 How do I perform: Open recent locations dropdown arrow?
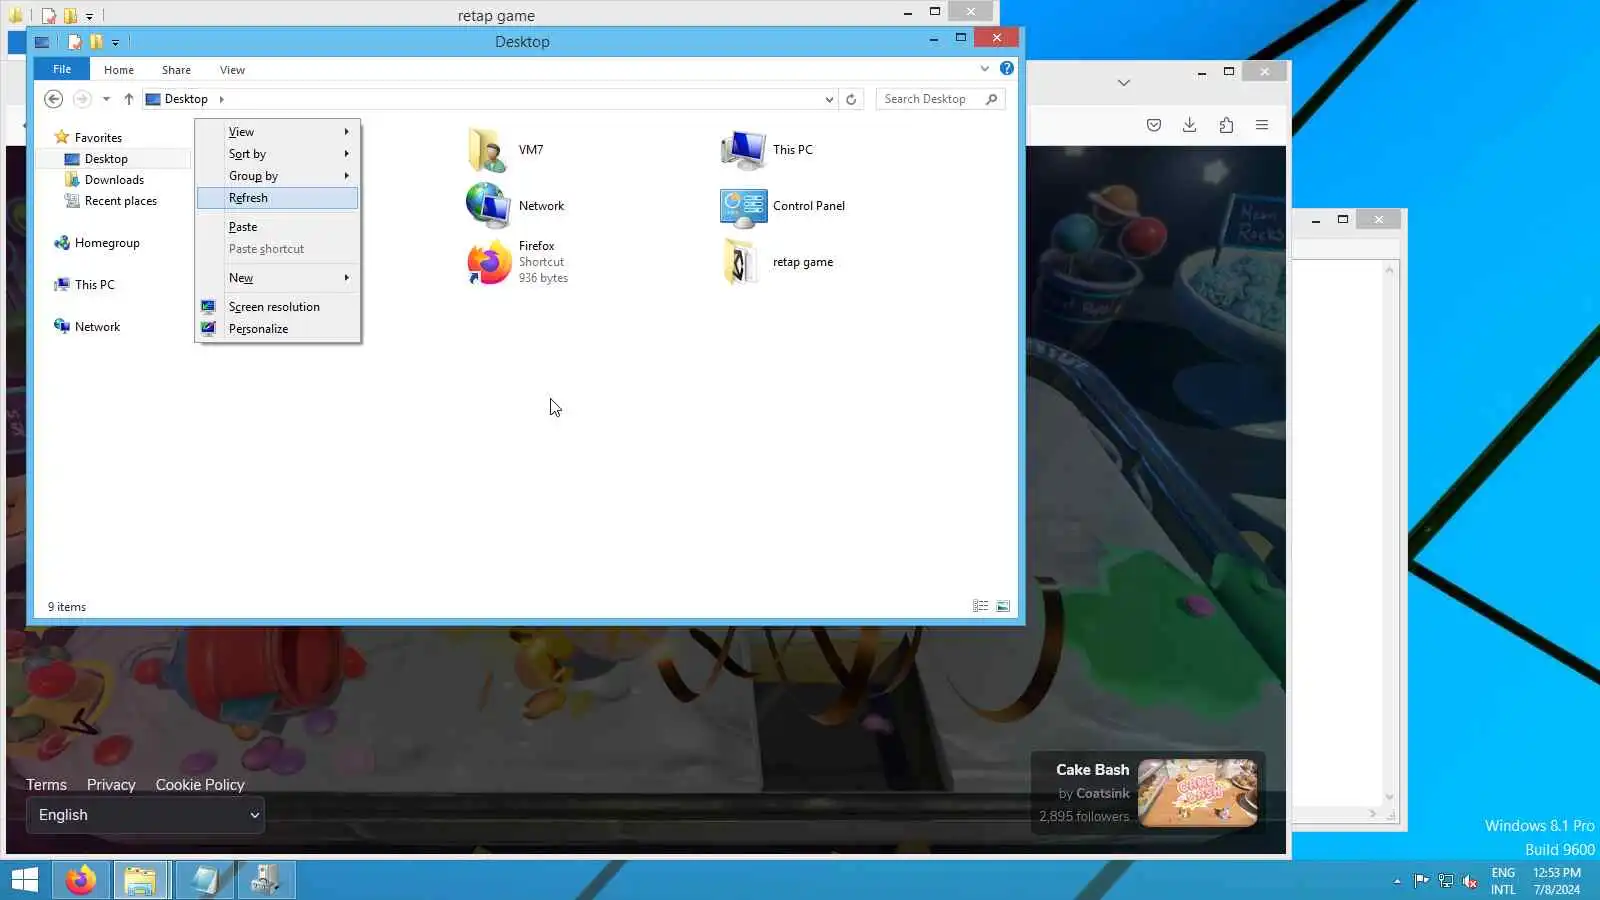(x=106, y=99)
